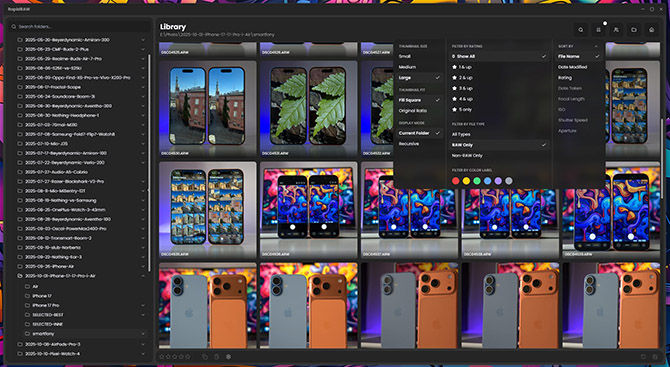Click the star icon of 5 only
This screenshot has width=670, height=367.
click(455, 110)
